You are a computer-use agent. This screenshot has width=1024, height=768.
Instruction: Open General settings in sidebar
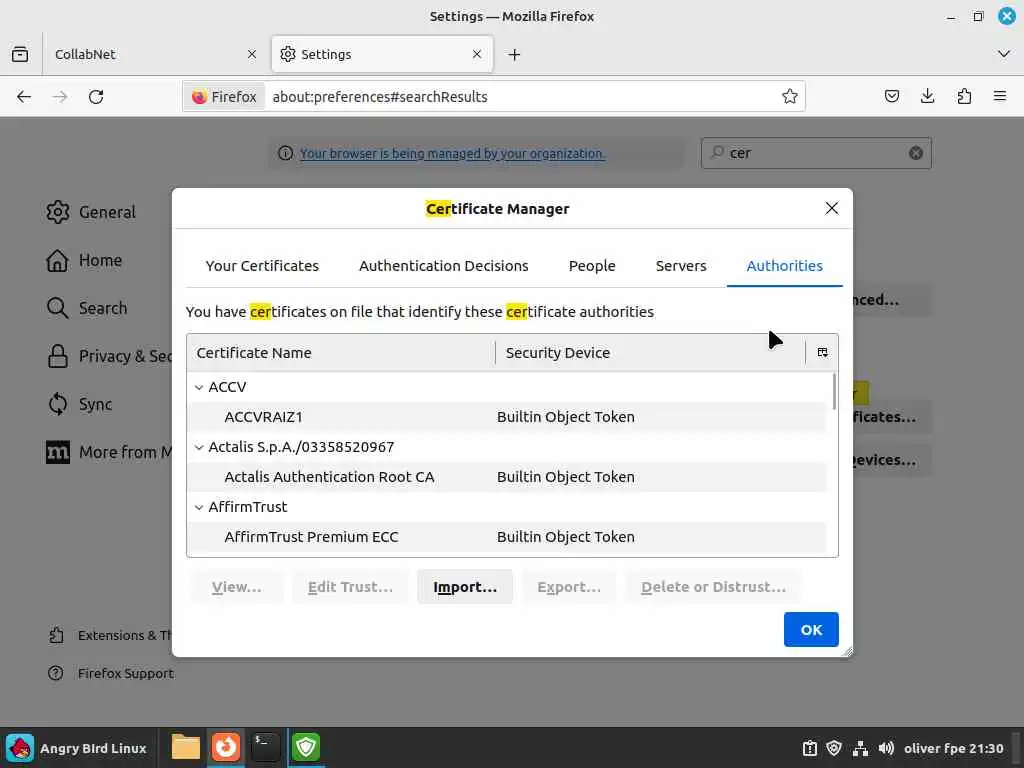click(91, 212)
